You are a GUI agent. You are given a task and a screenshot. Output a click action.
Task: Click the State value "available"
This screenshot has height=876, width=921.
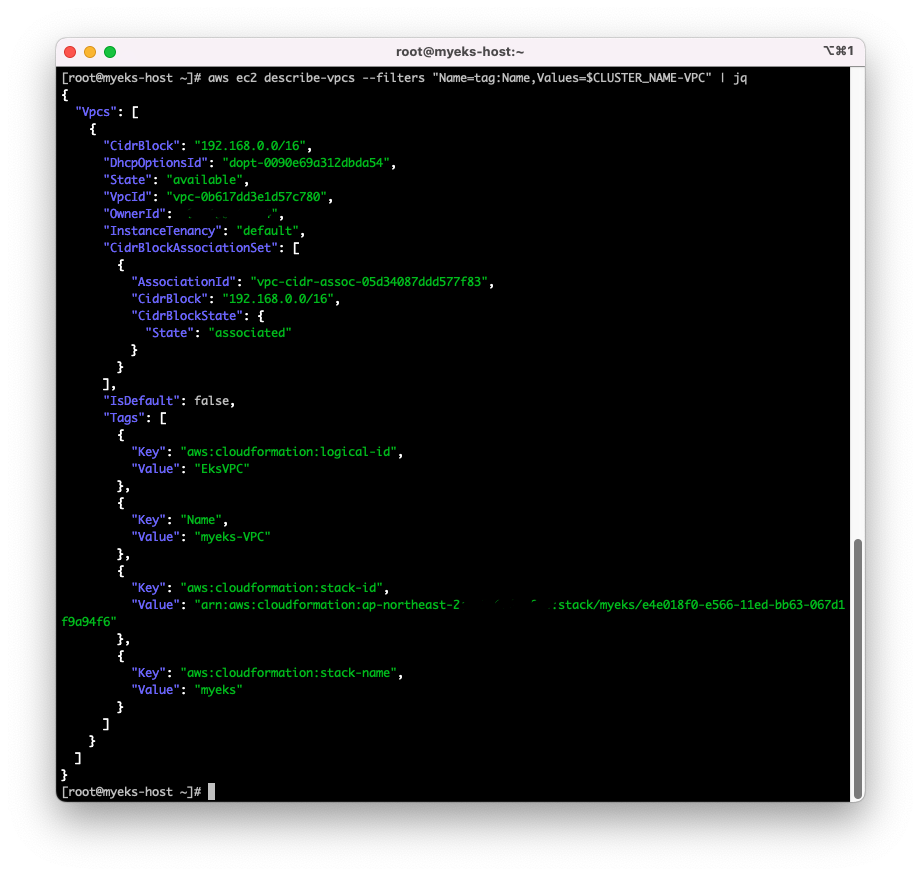click(x=204, y=180)
